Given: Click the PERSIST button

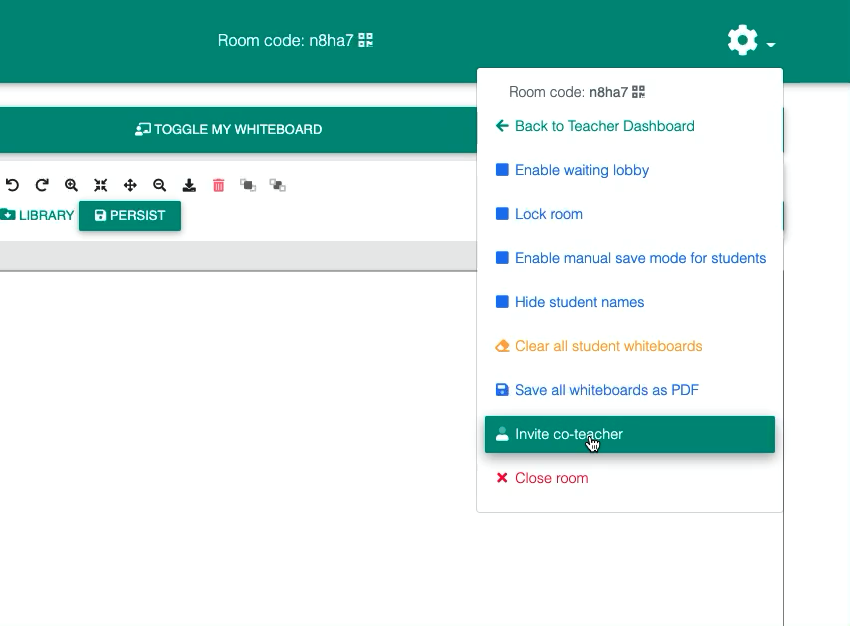Looking at the screenshot, I should [x=130, y=216].
